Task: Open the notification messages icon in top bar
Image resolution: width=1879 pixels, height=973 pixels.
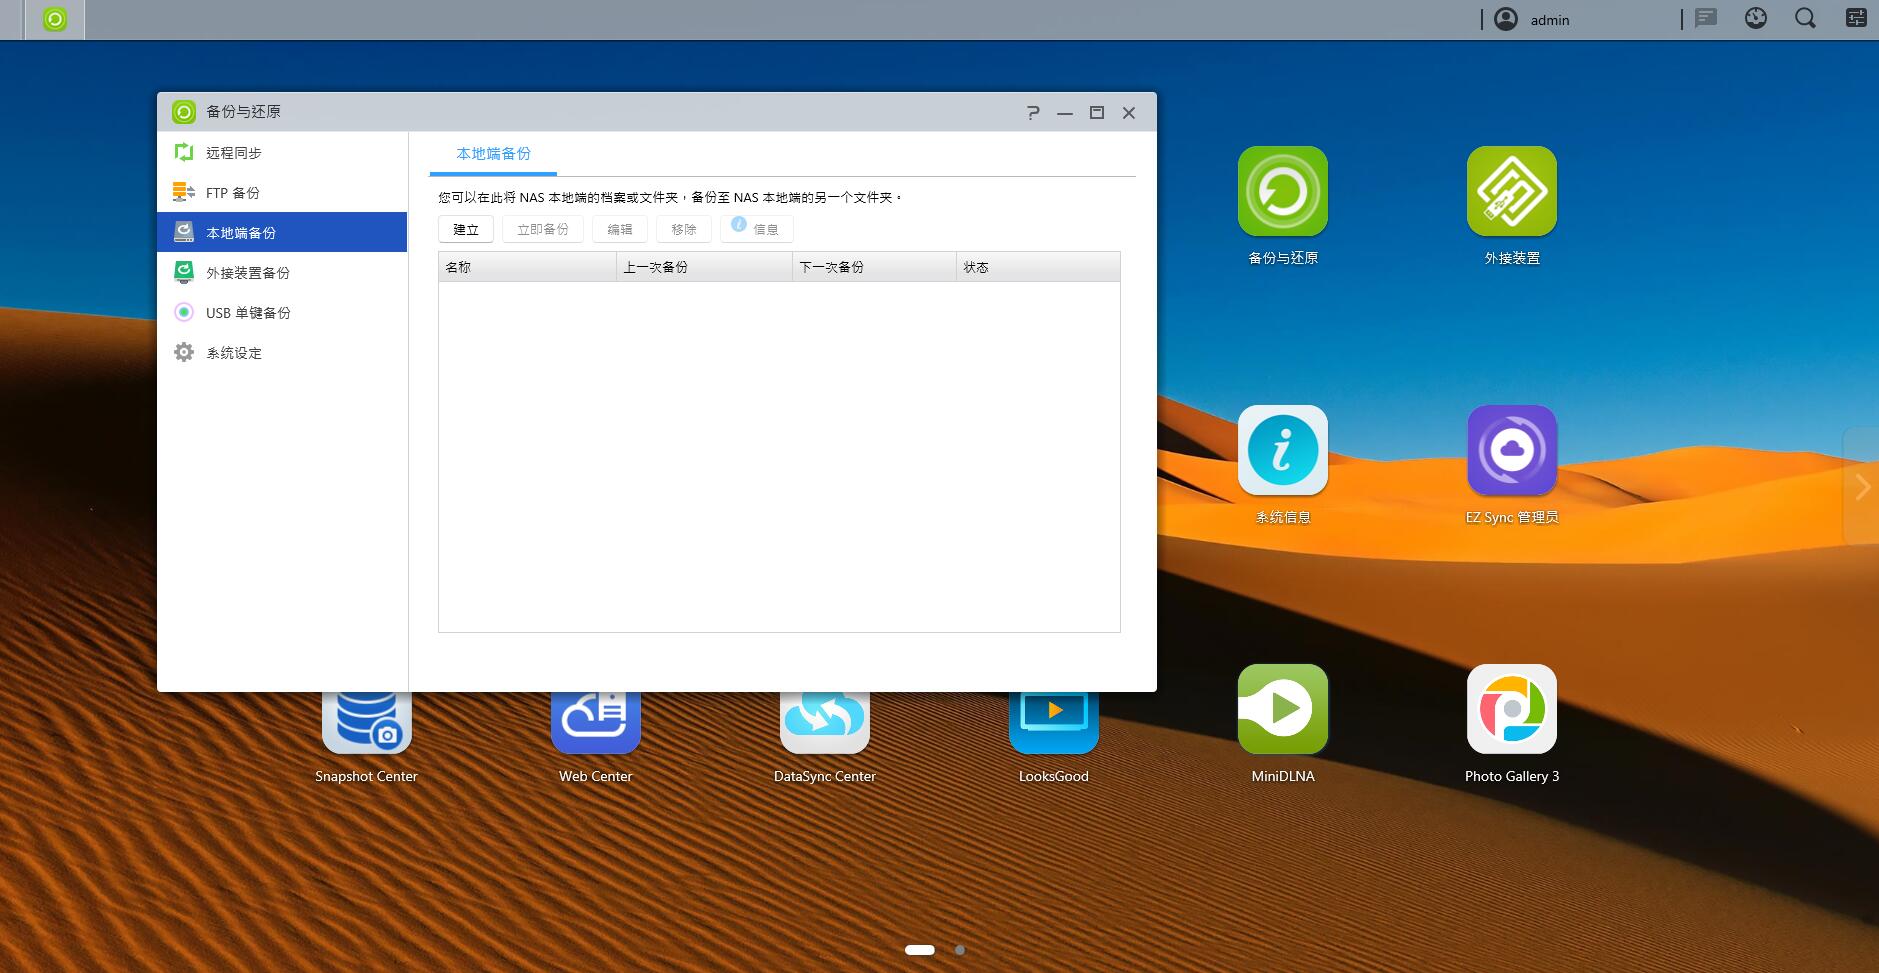Action: (1706, 19)
